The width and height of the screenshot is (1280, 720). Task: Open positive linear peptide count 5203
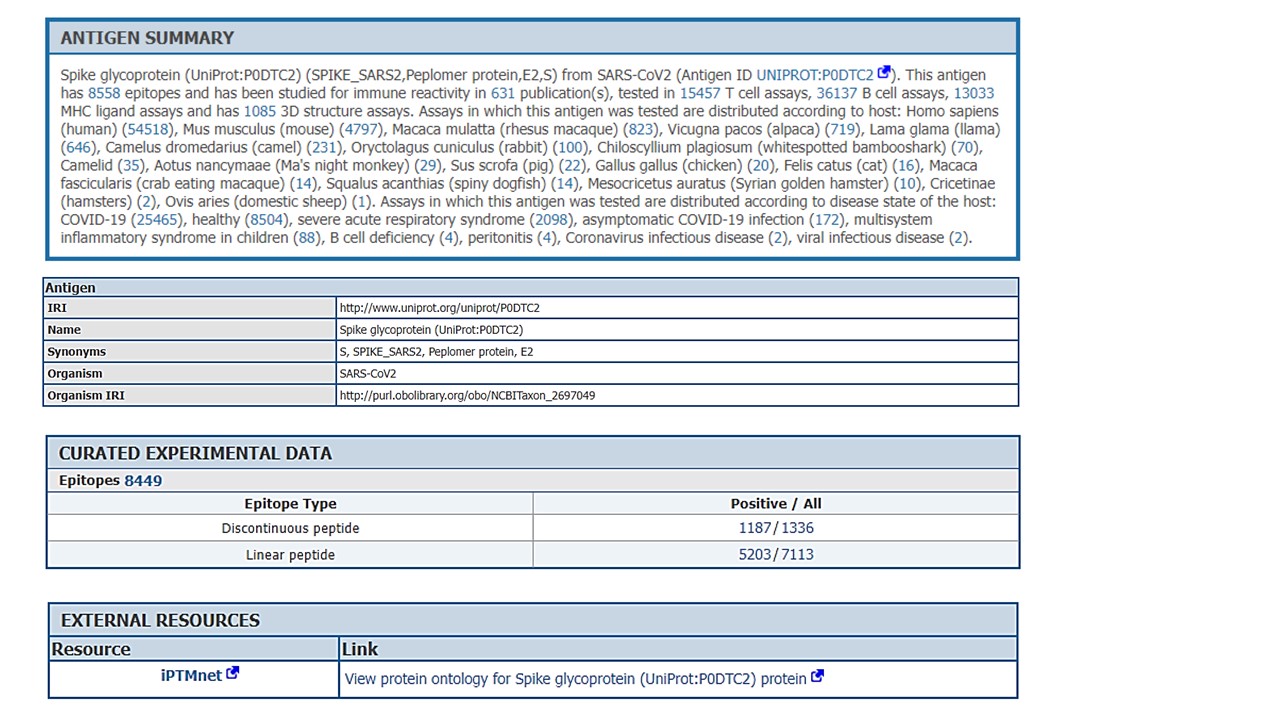755,554
